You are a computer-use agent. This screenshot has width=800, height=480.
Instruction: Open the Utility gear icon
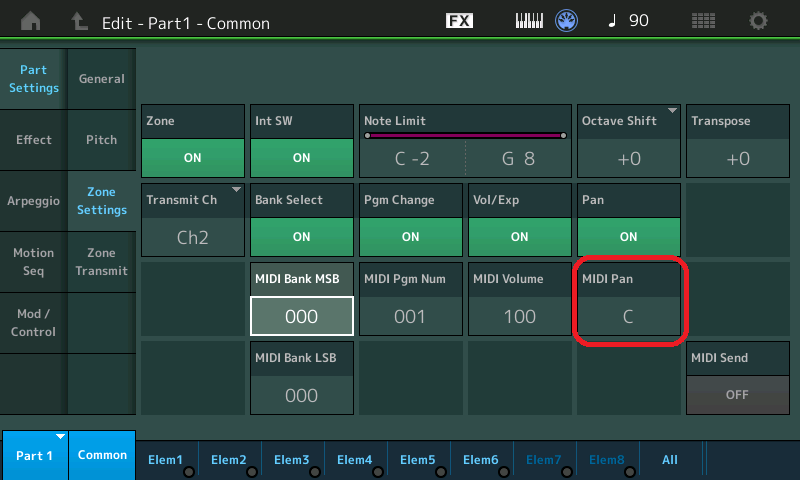pos(759,21)
